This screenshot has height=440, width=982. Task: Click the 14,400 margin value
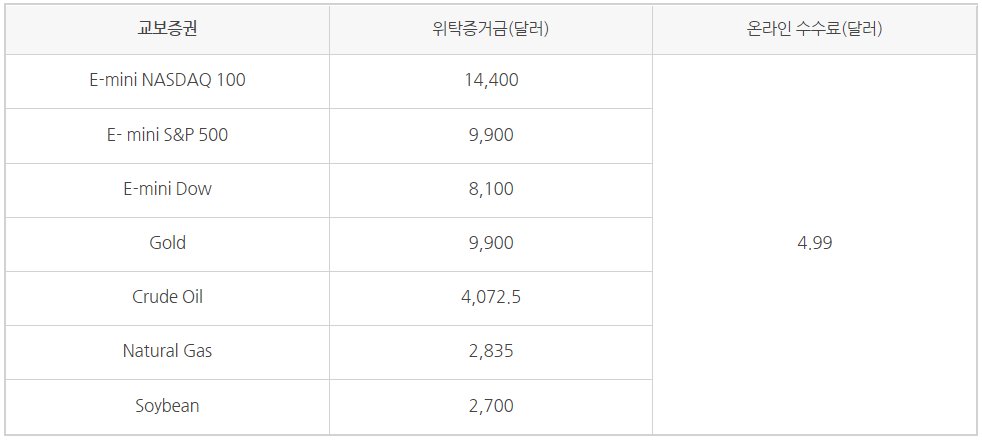click(491, 81)
